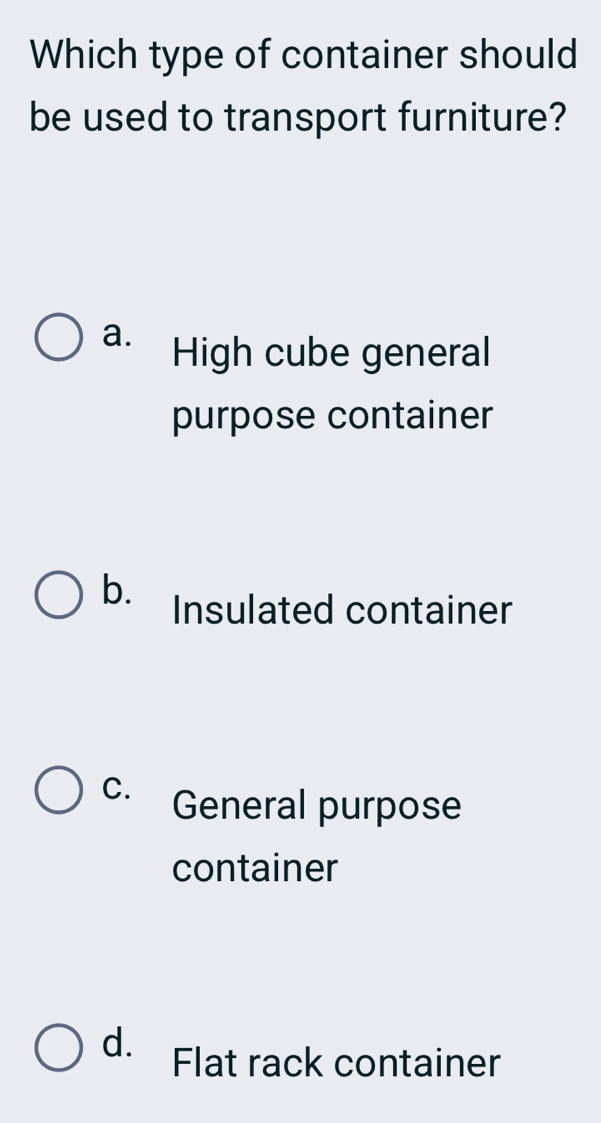Select the second answer choice circle
The image size is (601, 1123).
tap(58, 593)
